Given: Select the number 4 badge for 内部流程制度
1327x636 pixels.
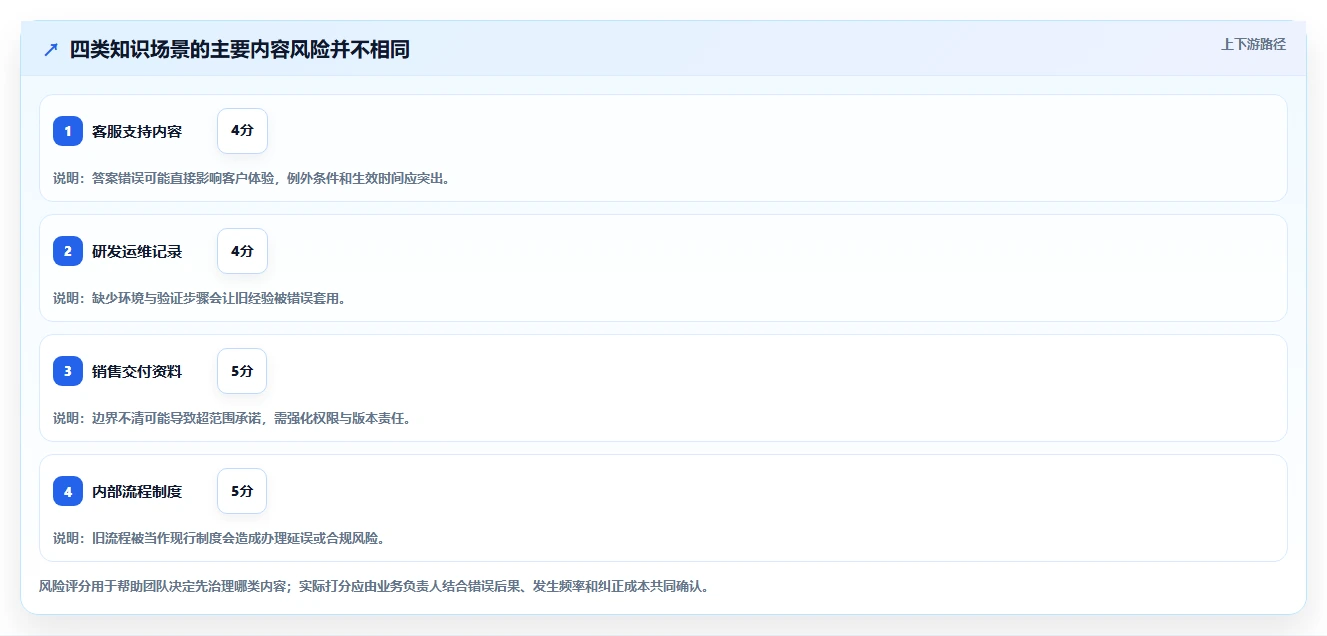Looking at the screenshot, I should tap(68, 491).
